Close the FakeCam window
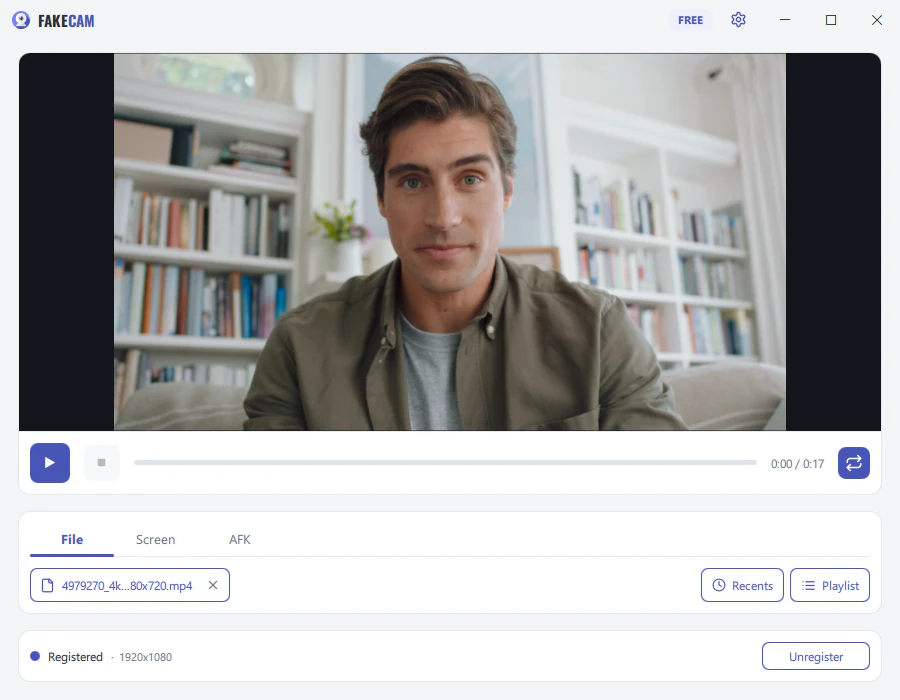The image size is (900, 700). 876,20
